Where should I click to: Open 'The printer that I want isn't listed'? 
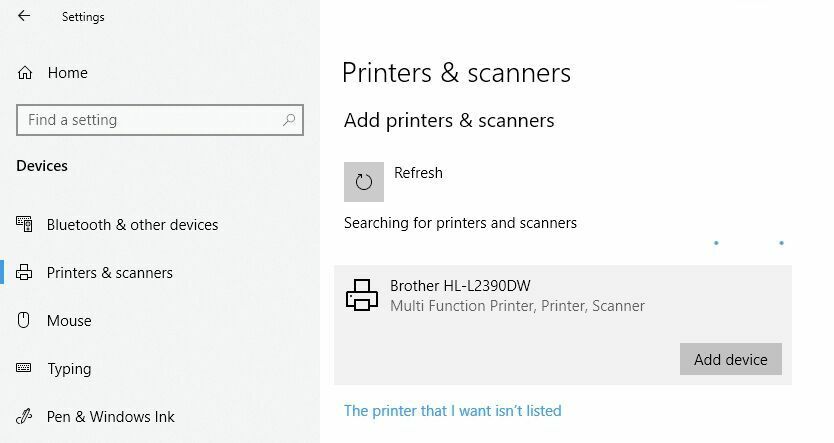pyautogui.click(x=453, y=411)
